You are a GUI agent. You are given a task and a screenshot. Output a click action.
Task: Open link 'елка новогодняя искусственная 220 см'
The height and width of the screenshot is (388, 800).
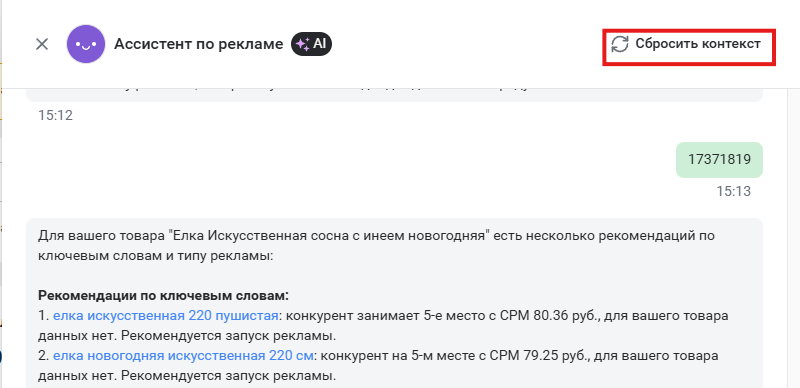click(183, 356)
